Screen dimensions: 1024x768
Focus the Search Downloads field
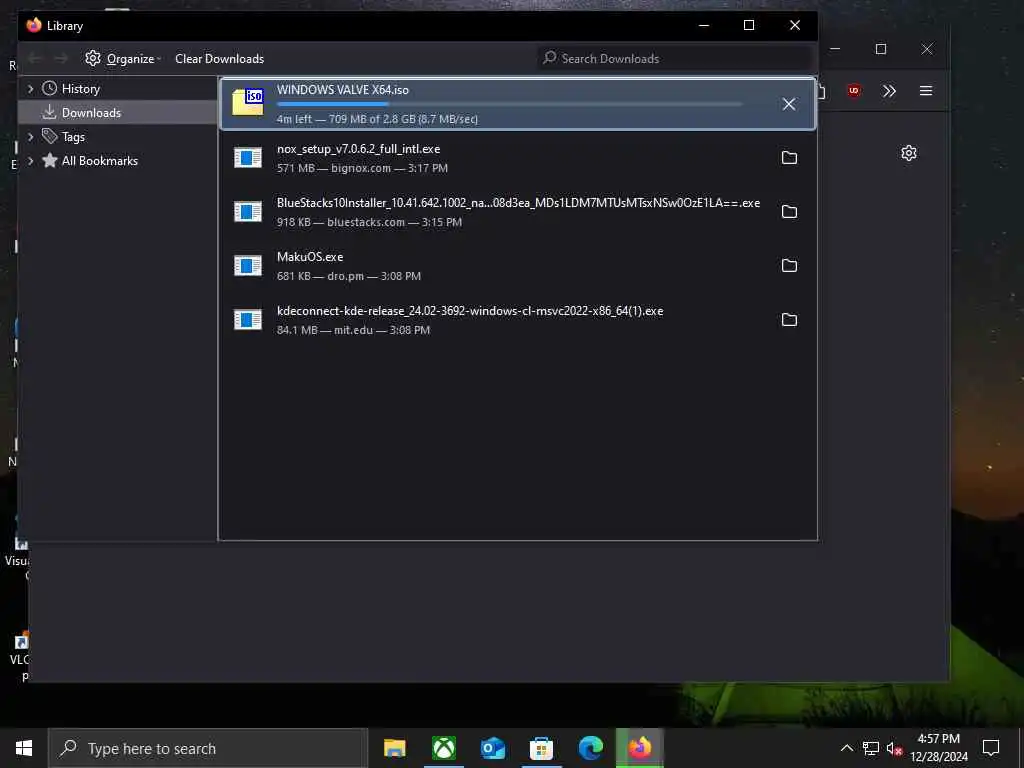(x=675, y=59)
